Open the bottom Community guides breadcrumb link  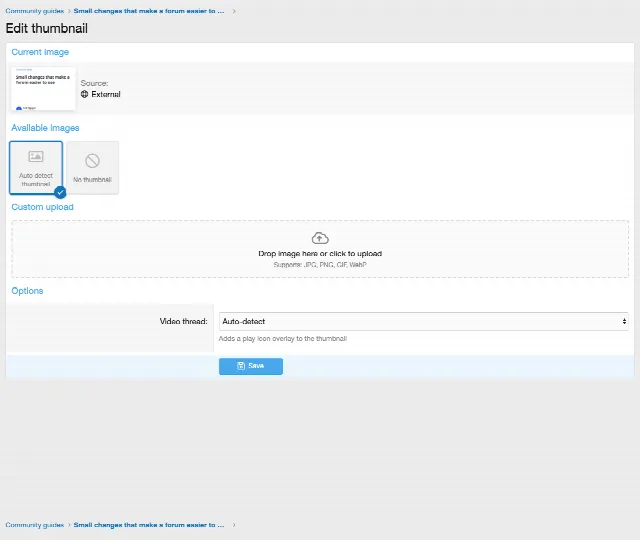pos(35,525)
